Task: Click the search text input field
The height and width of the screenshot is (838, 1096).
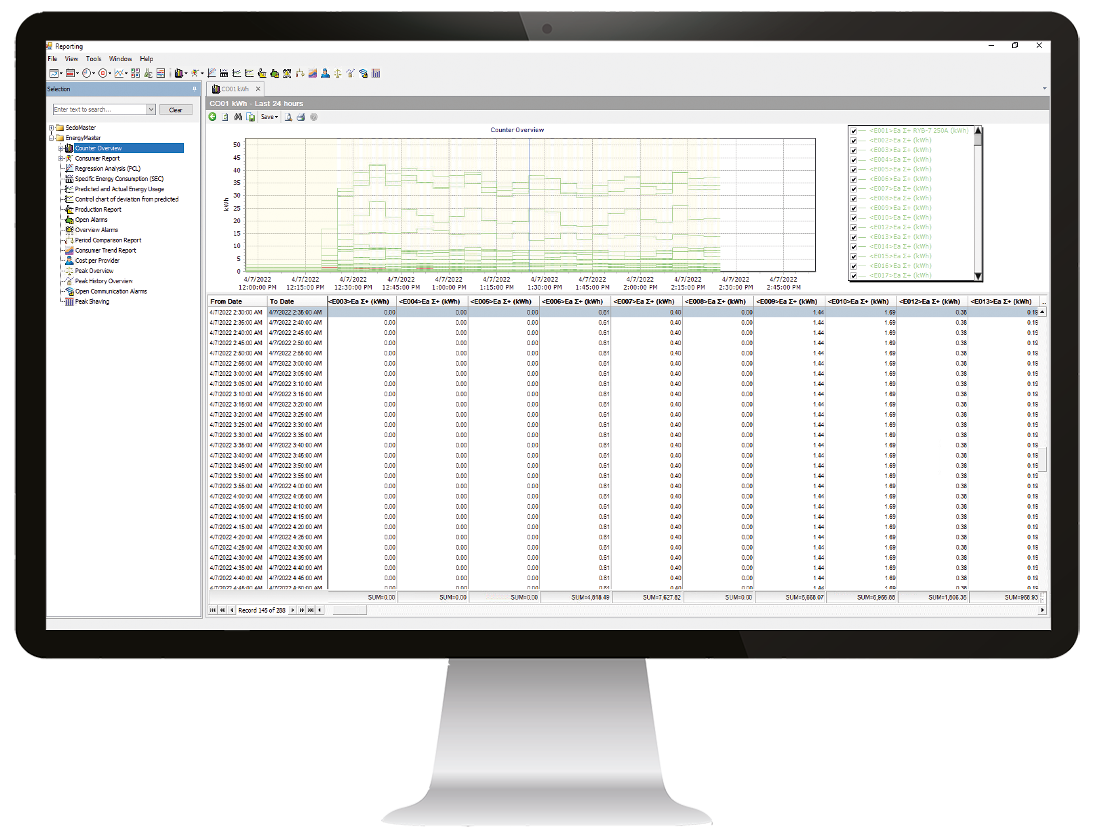Action: [98, 109]
